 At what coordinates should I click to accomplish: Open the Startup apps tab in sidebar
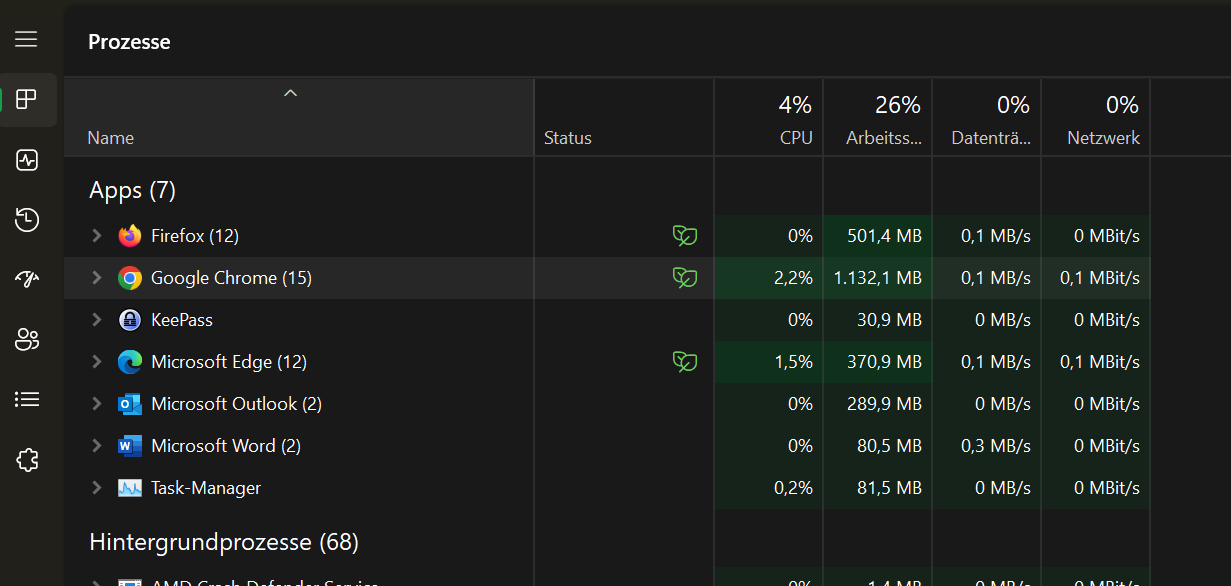tap(27, 280)
